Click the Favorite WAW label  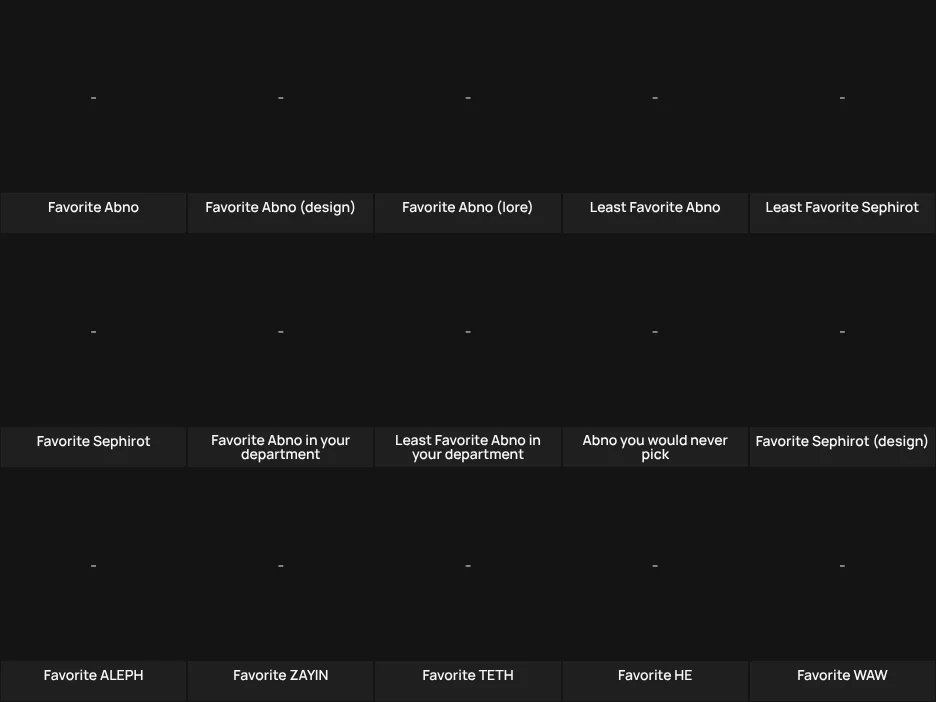click(842, 675)
